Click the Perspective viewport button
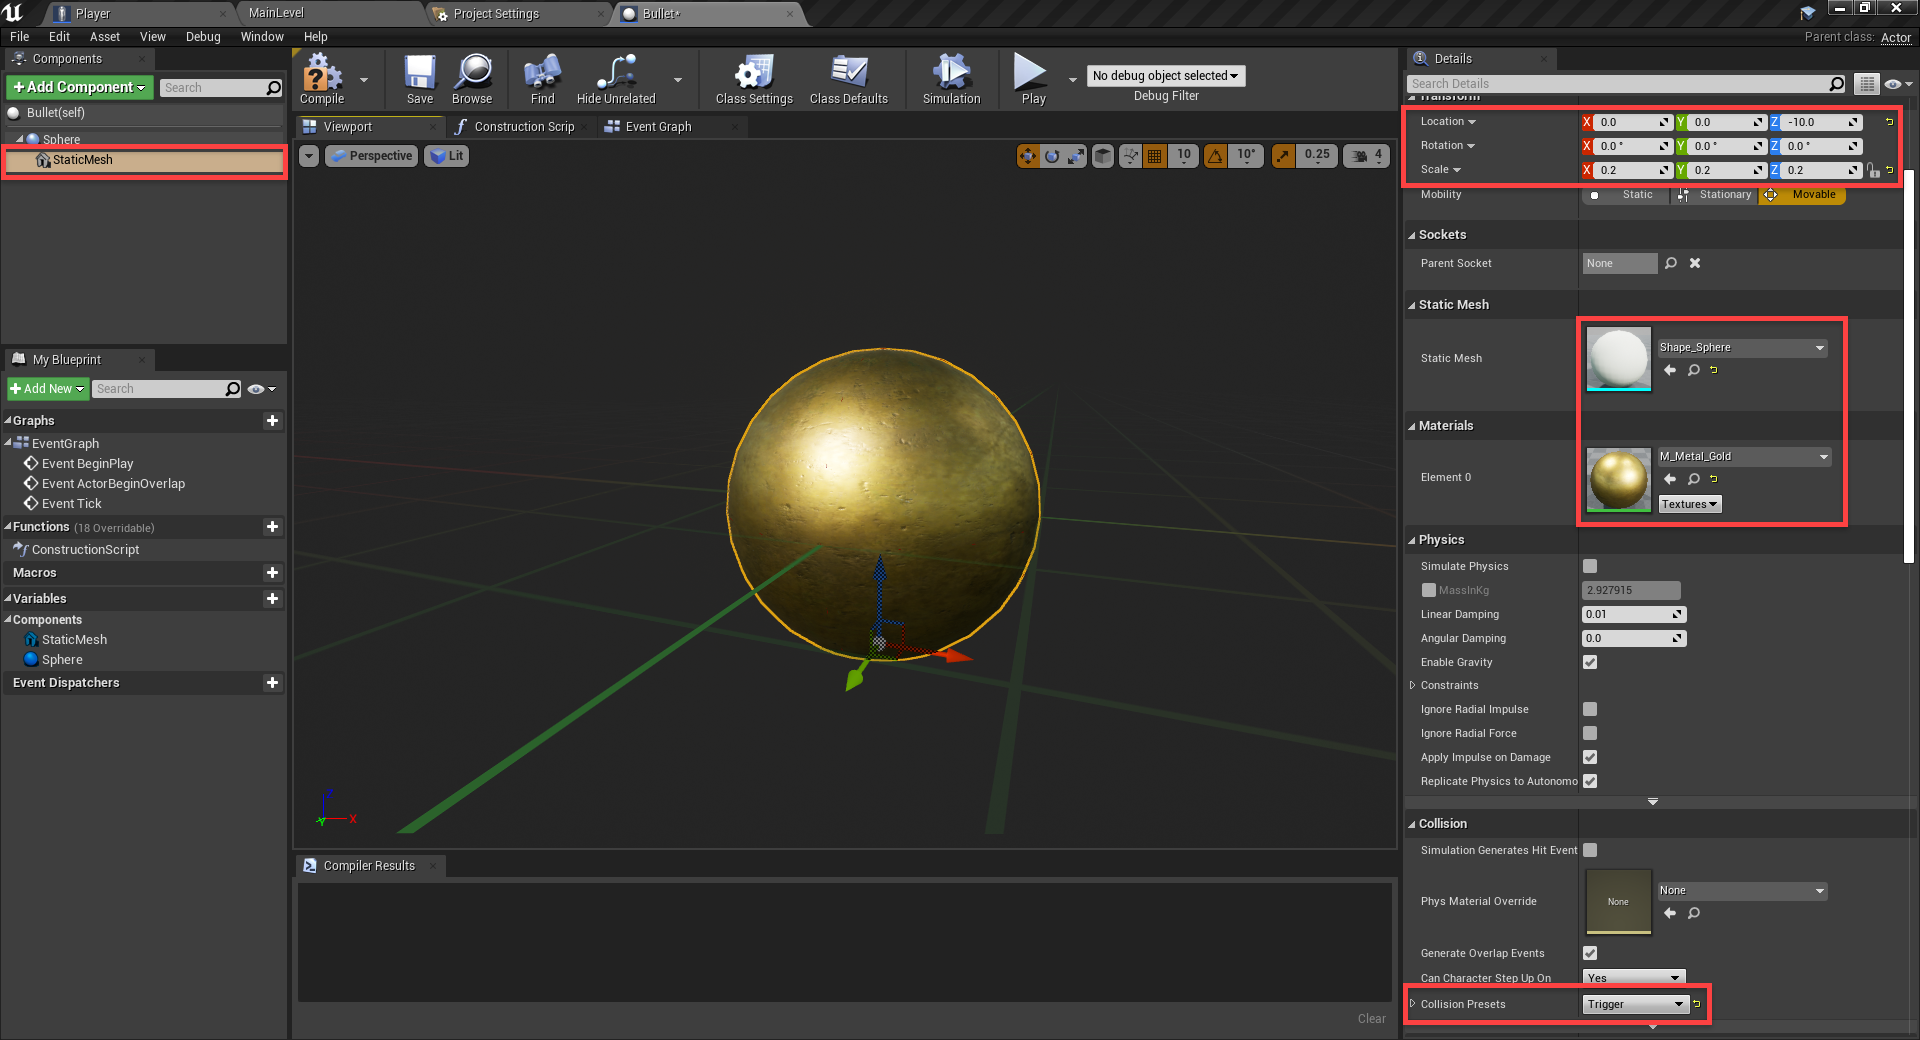1920x1040 pixels. pos(372,156)
